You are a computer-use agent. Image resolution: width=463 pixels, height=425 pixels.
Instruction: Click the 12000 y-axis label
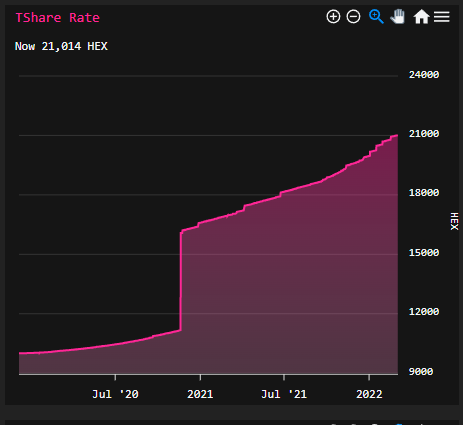coord(424,312)
